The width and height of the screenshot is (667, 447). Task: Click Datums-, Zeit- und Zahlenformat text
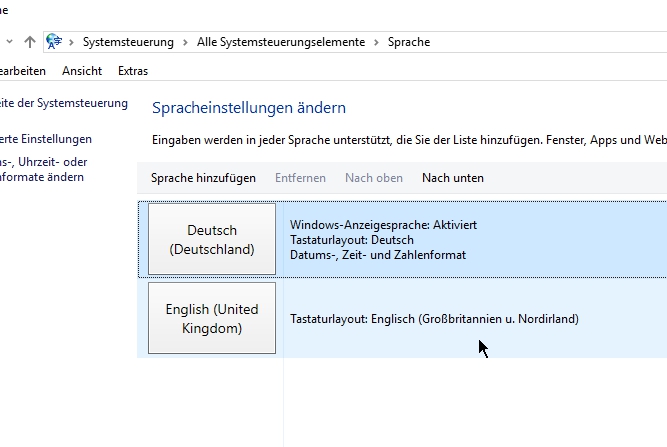(378, 255)
